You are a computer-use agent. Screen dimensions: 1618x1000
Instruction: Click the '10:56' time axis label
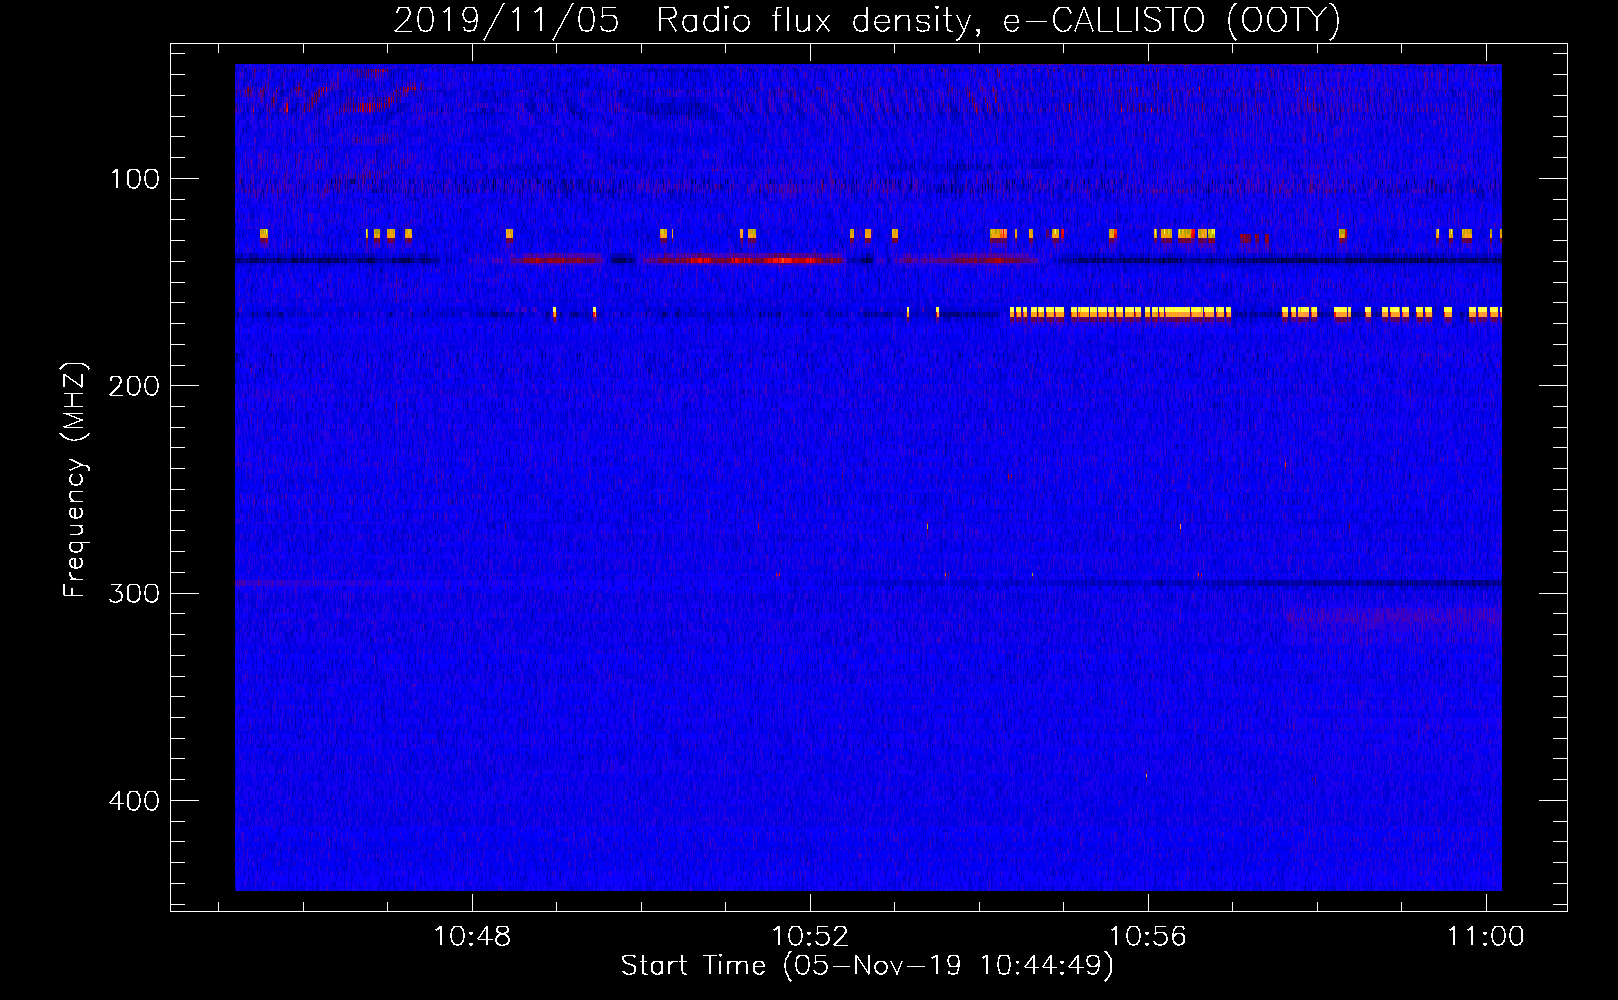[1148, 936]
